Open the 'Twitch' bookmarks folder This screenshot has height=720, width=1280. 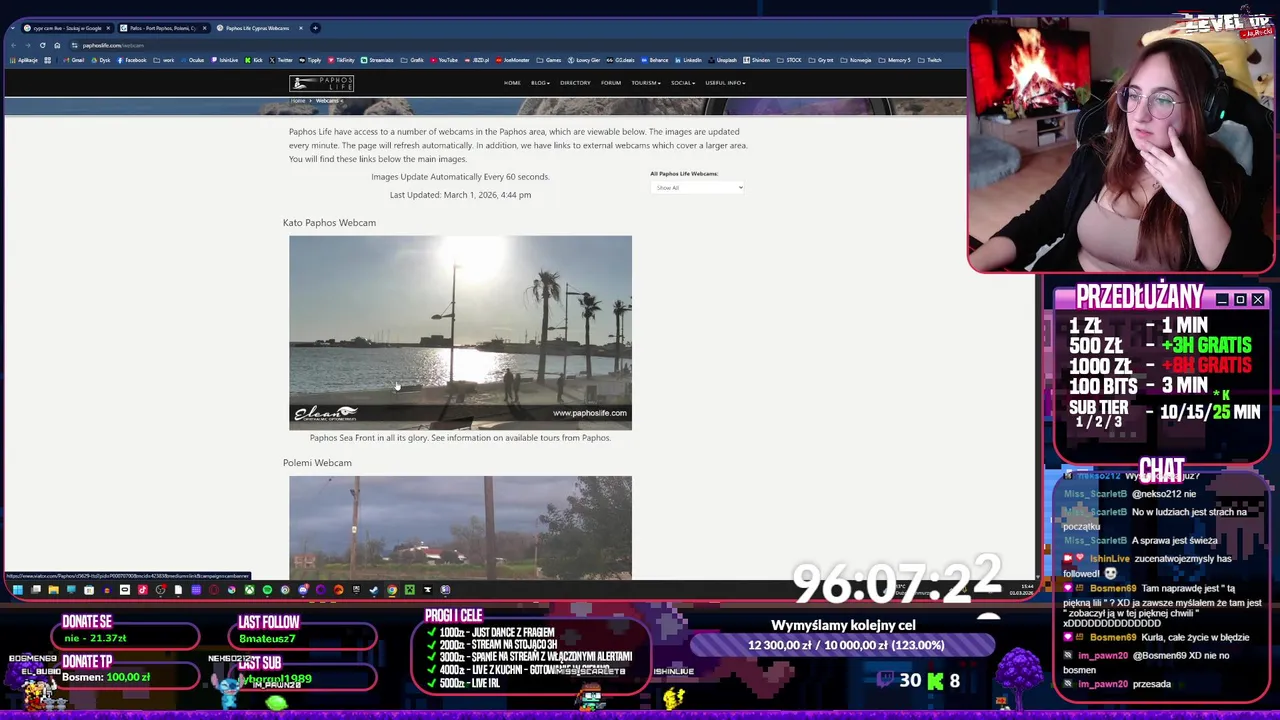point(929,60)
